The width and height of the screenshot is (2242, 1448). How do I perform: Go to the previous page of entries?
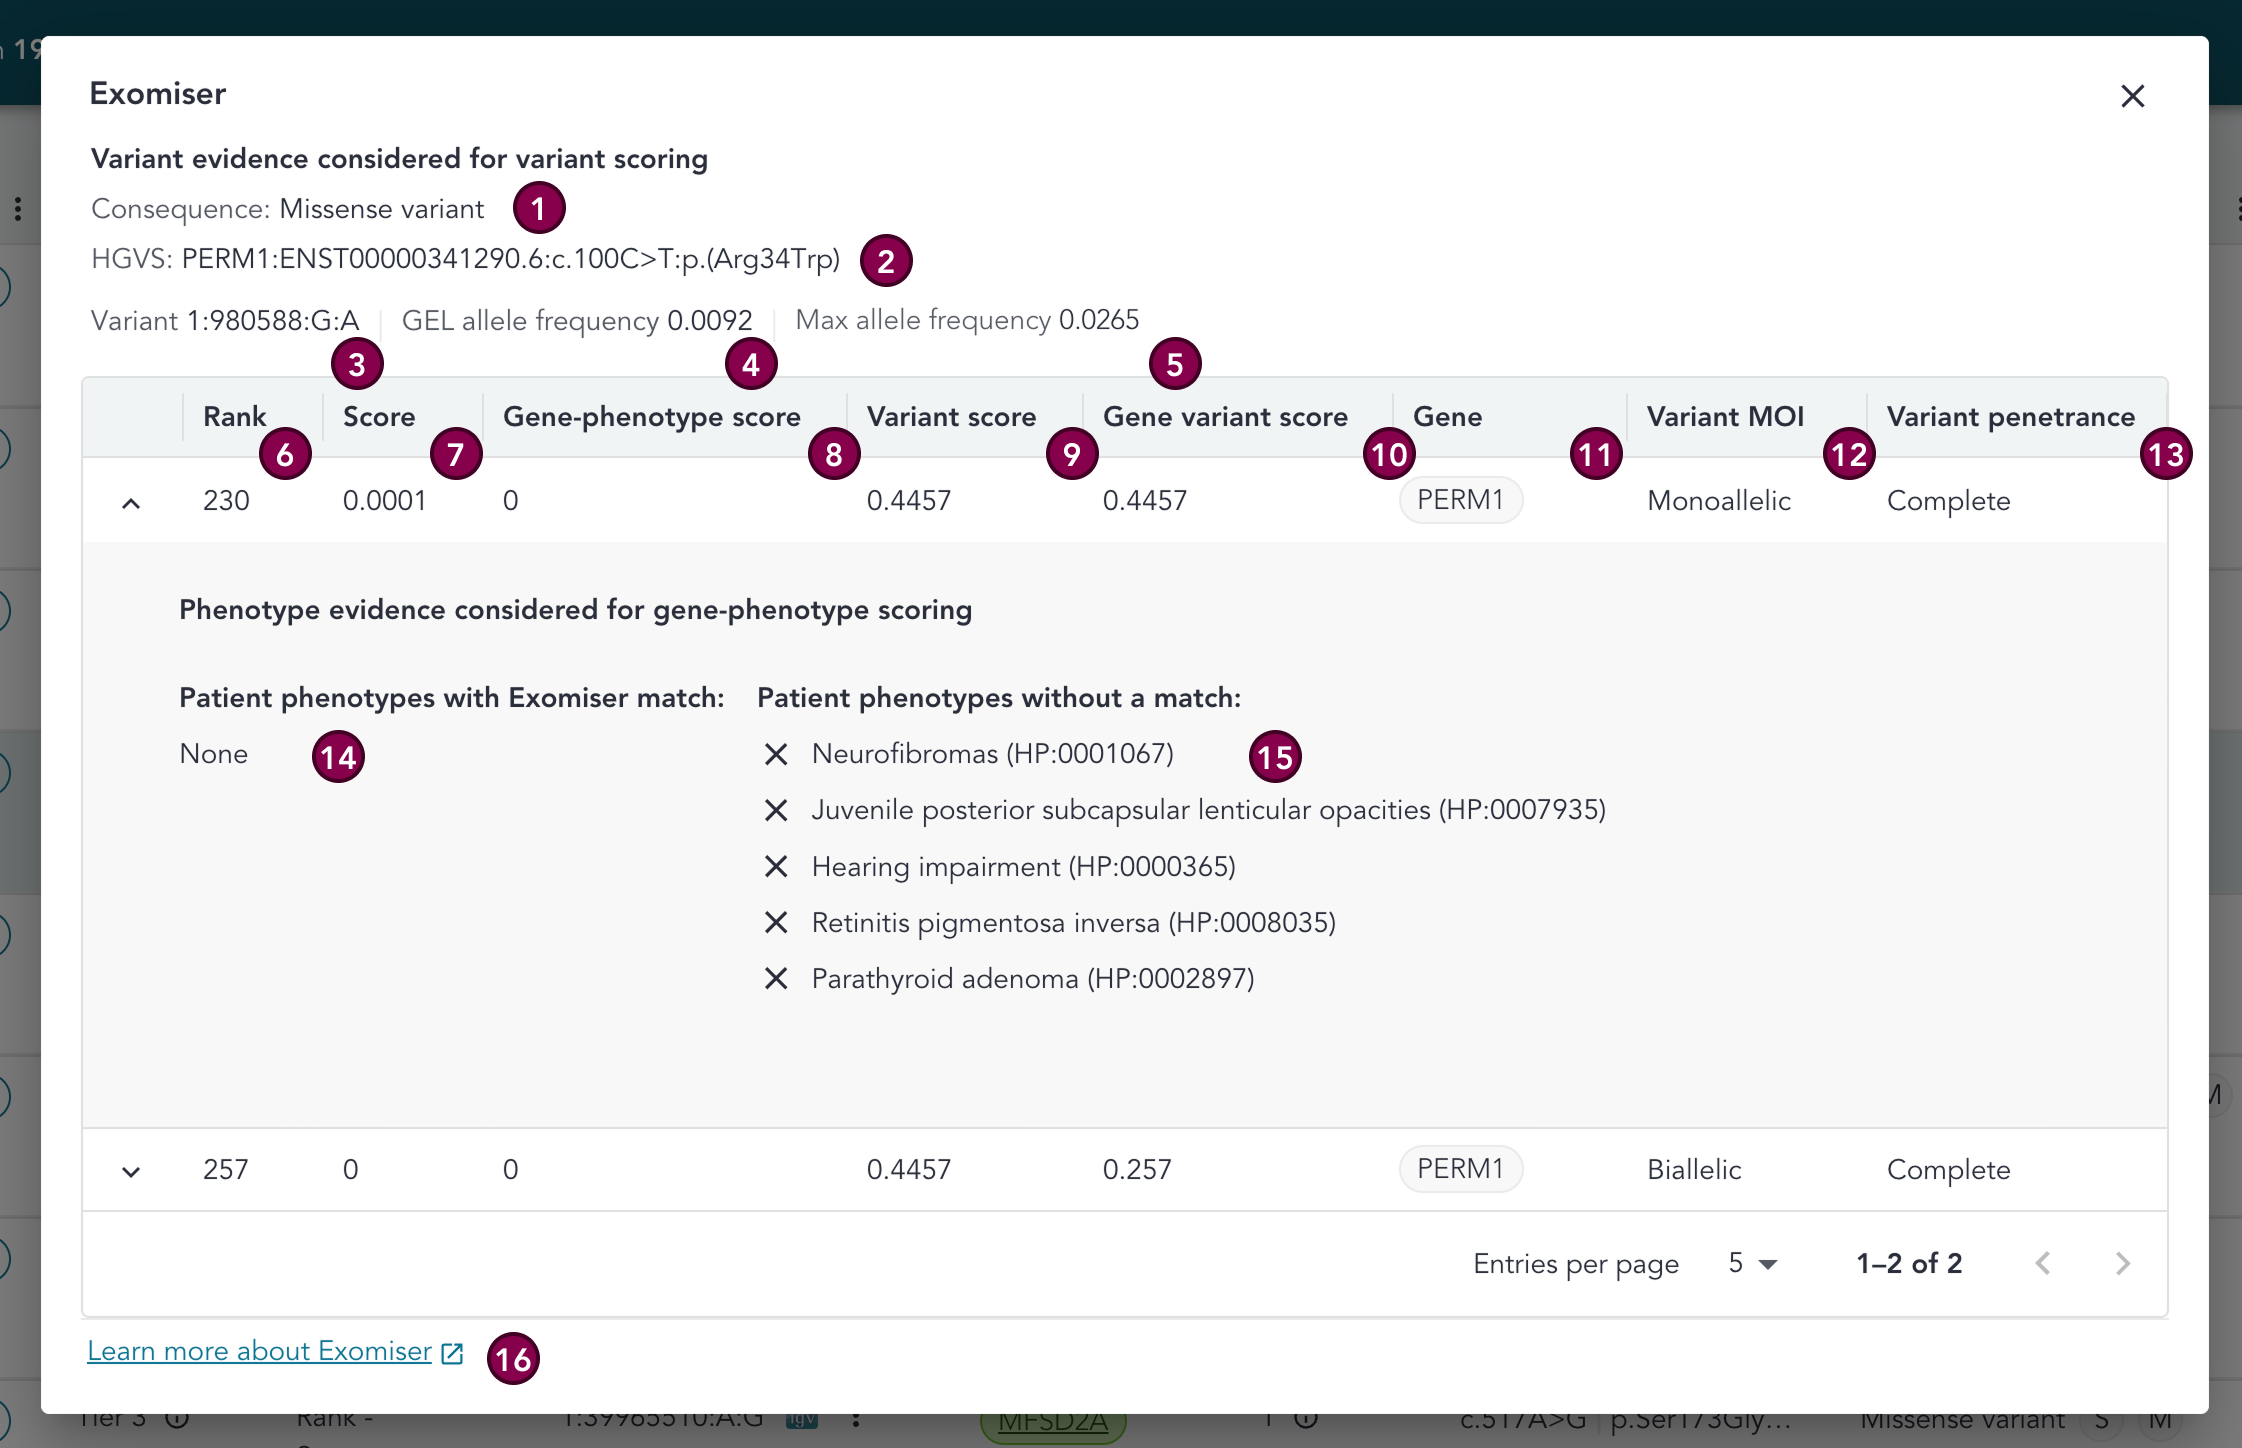tap(2043, 1264)
